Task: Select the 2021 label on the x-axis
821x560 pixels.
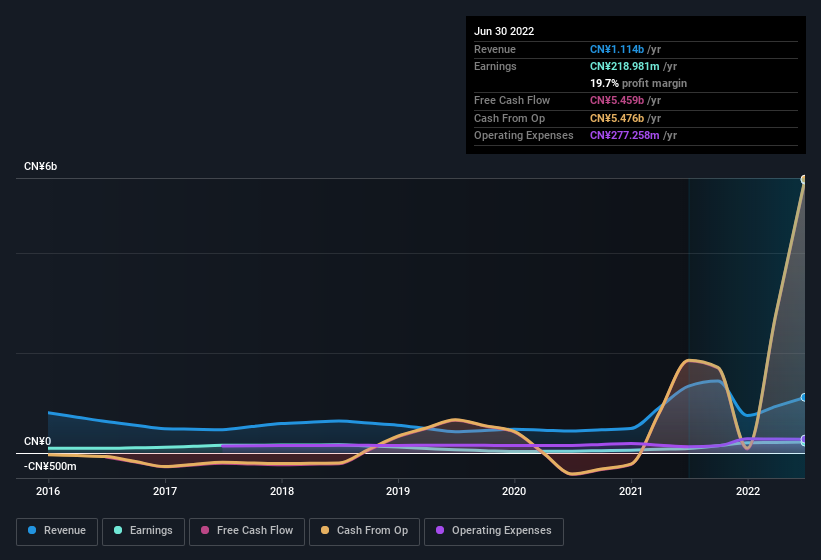Action: 631,491
